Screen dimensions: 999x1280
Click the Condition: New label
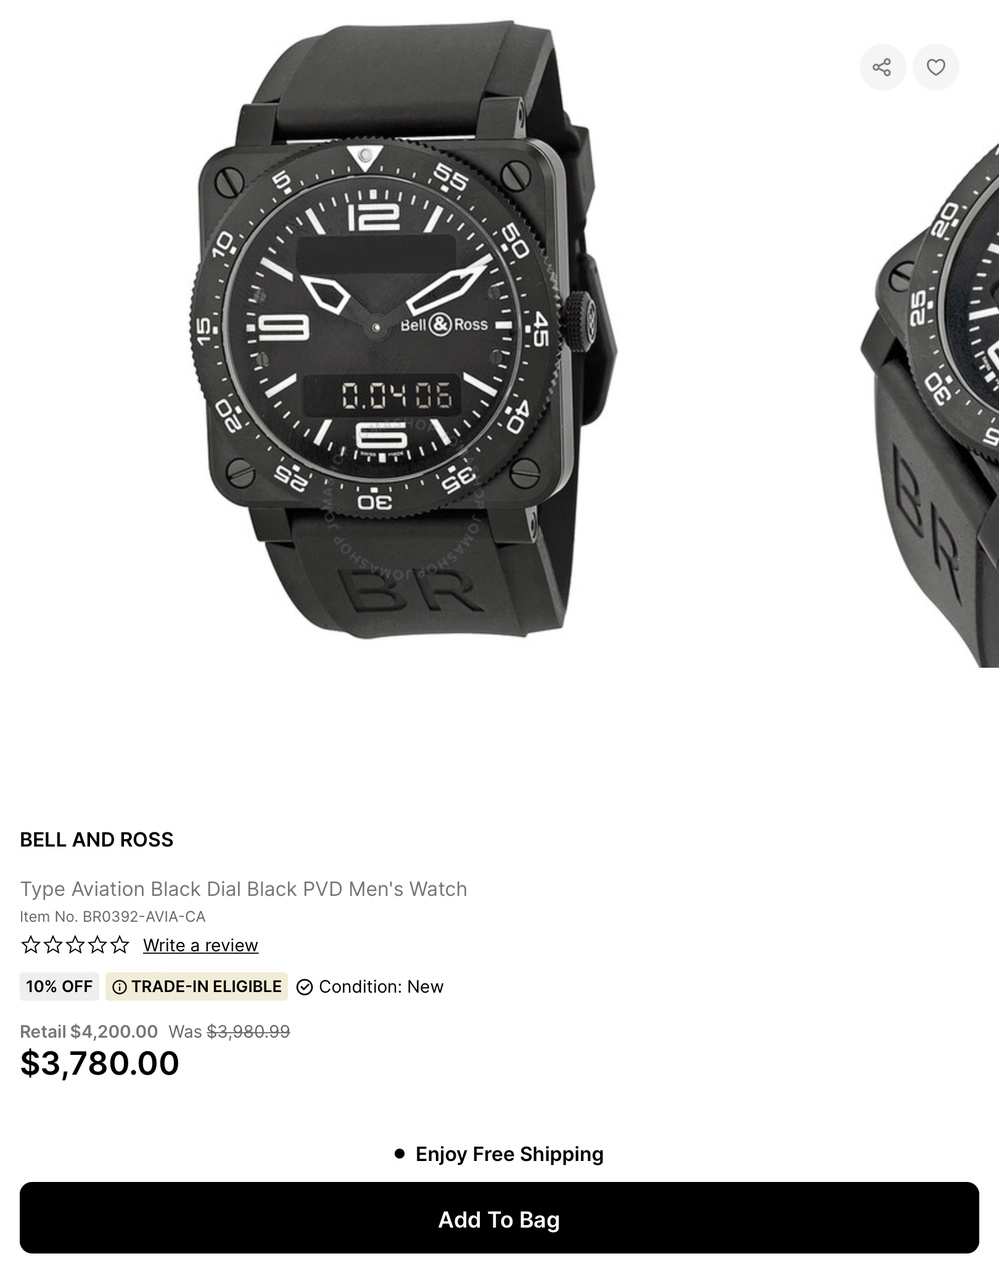[381, 987]
